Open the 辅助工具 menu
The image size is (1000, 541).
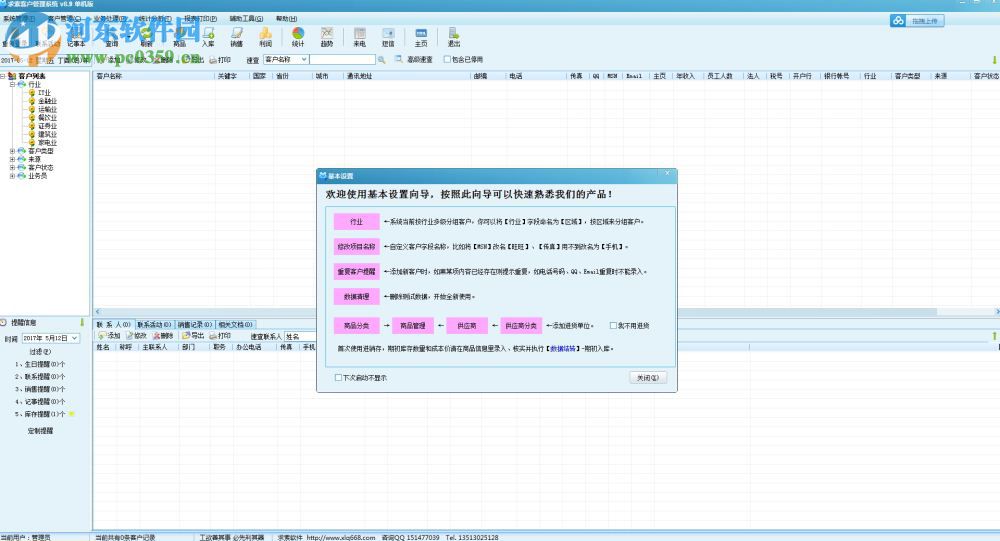tap(246, 19)
